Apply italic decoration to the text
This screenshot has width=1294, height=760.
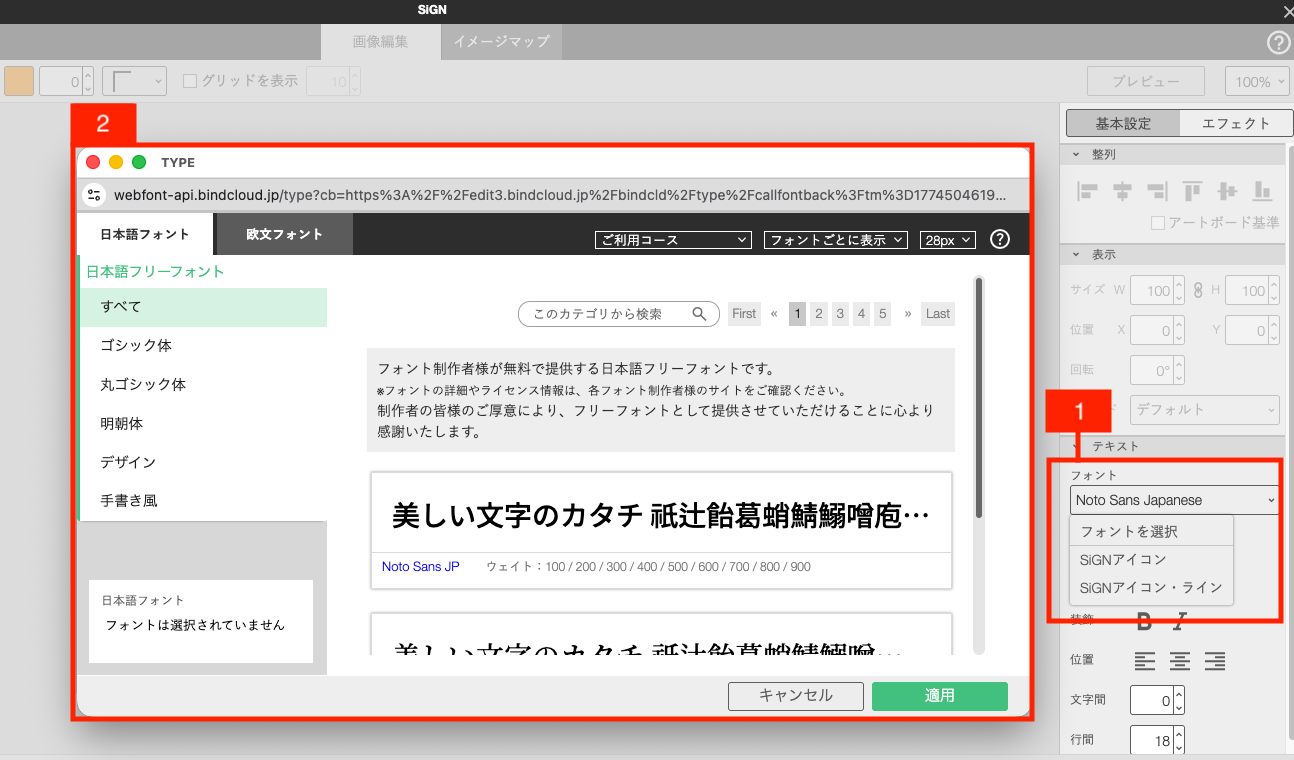(1178, 620)
